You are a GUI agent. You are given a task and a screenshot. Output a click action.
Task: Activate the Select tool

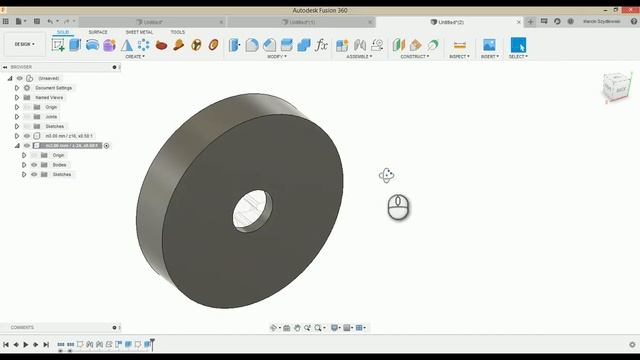[x=518, y=45]
